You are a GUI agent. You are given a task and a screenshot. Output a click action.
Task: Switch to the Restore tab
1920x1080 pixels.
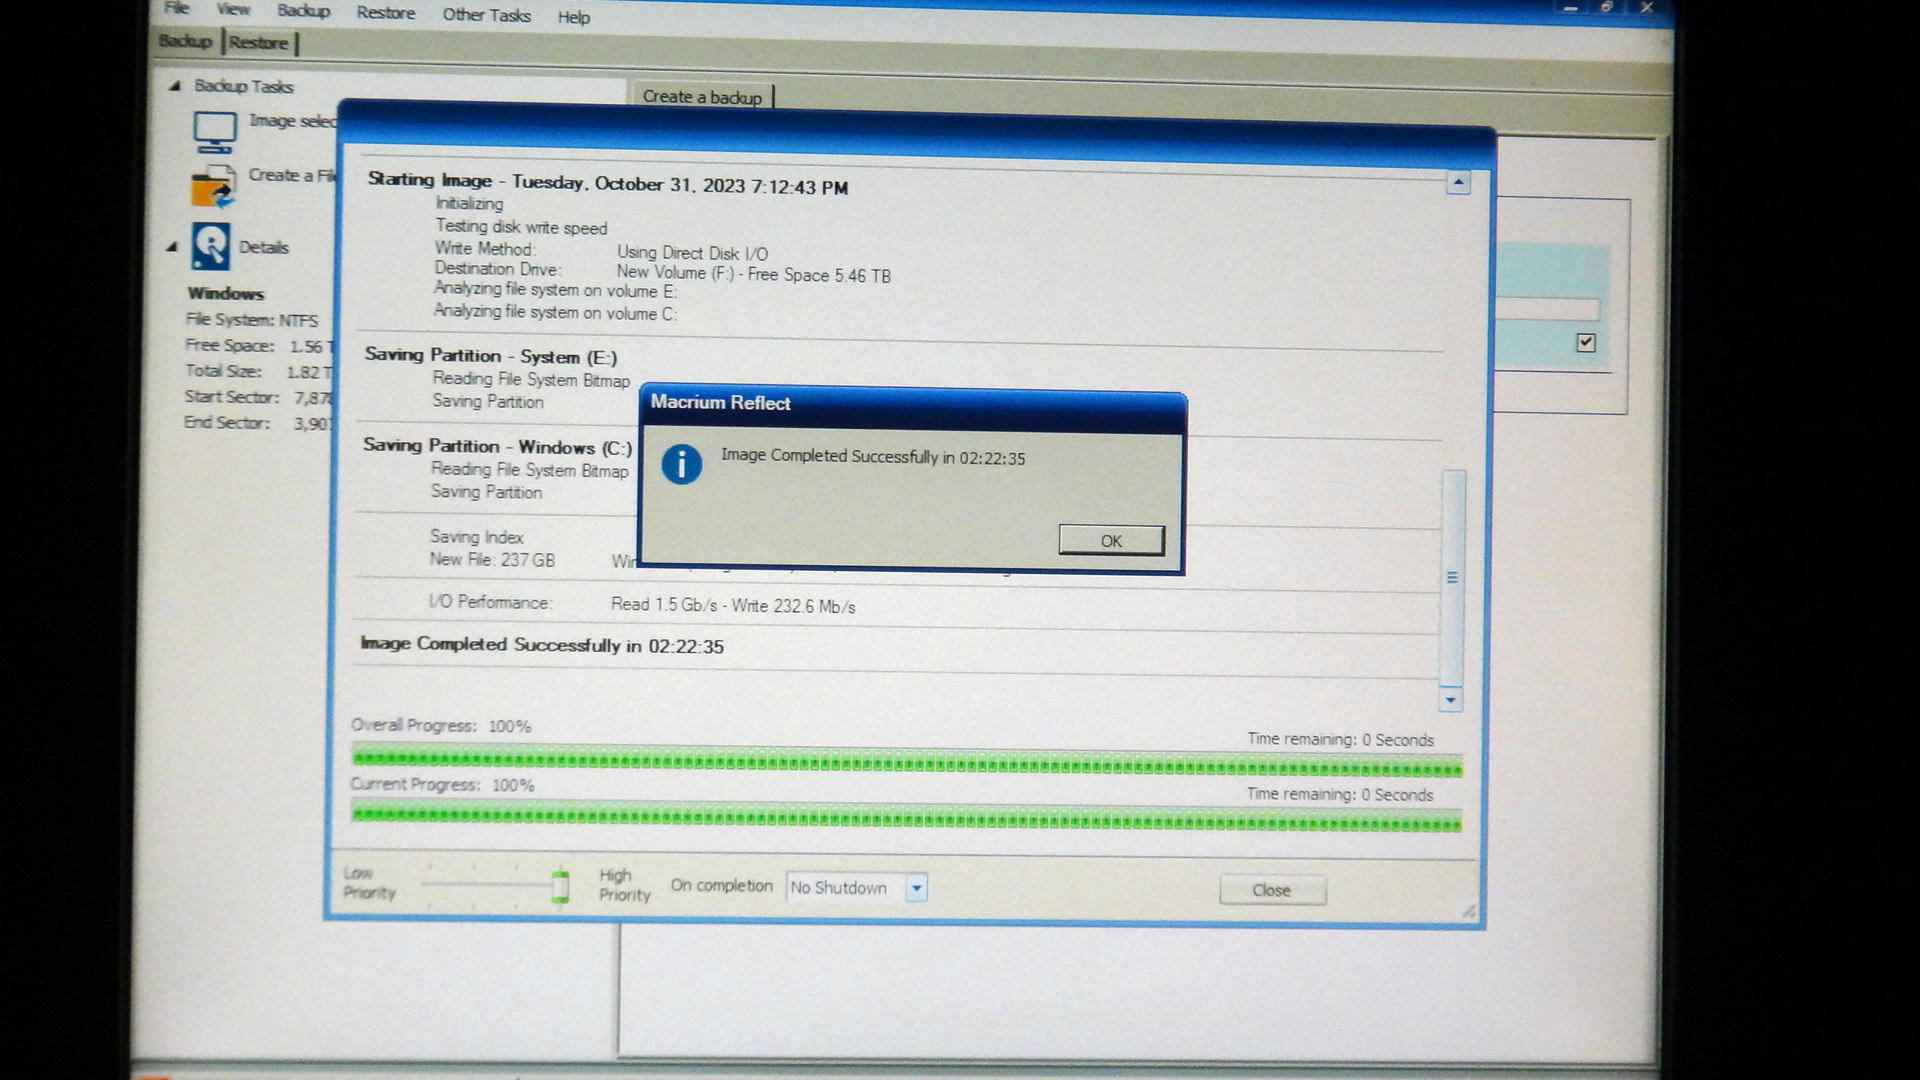click(x=258, y=43)
